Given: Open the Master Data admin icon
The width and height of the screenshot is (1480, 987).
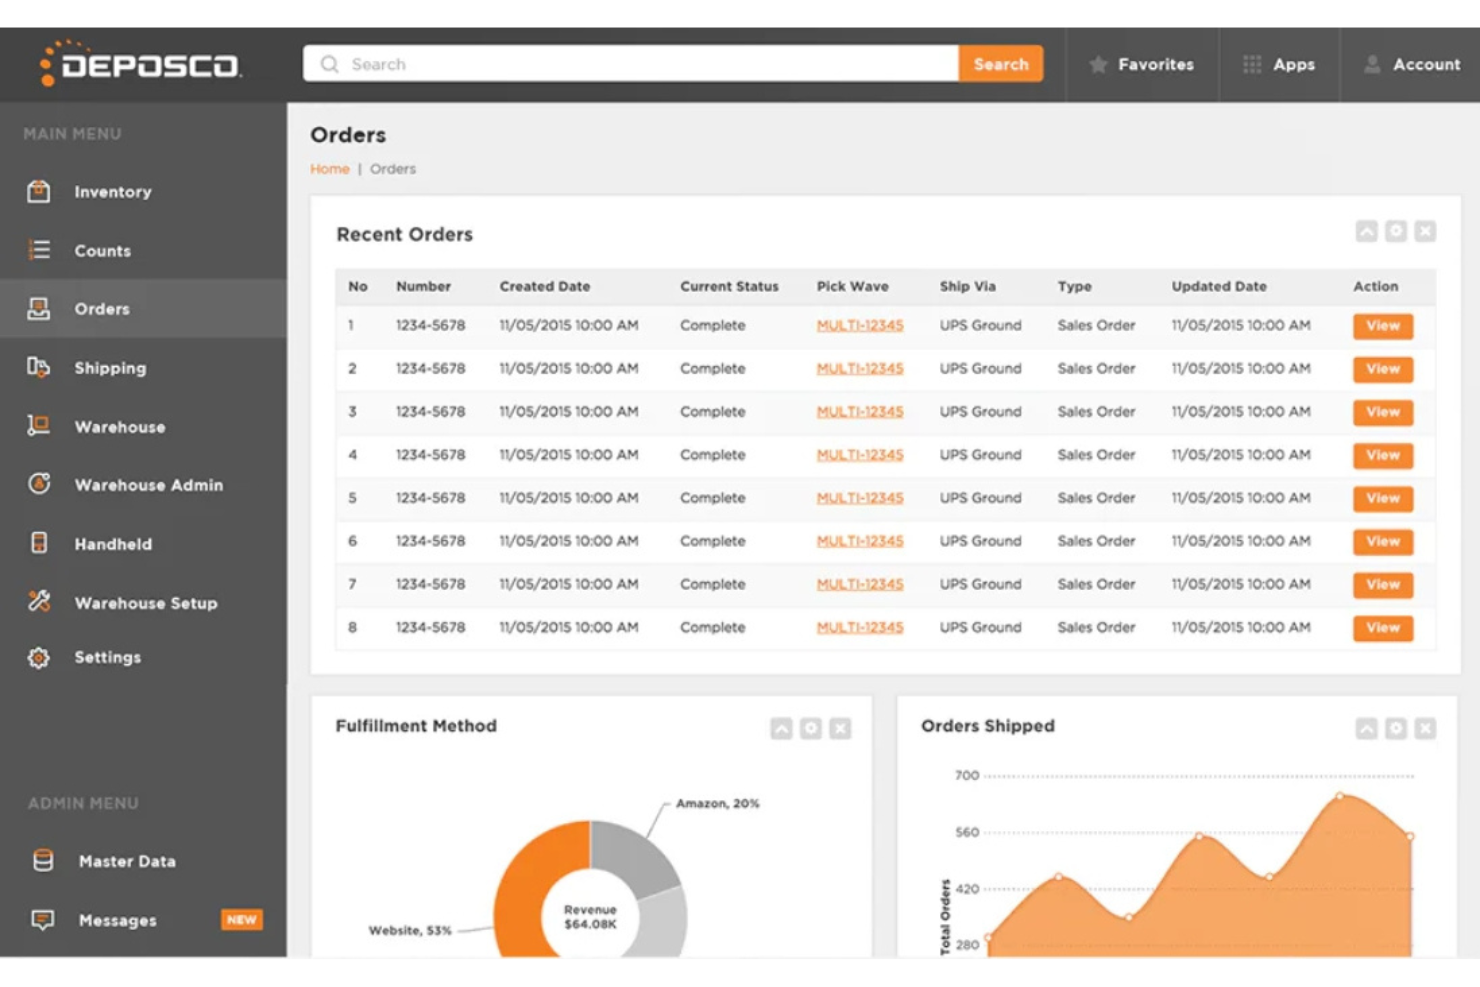Looking at the screenshot, I should coord(41,861).
